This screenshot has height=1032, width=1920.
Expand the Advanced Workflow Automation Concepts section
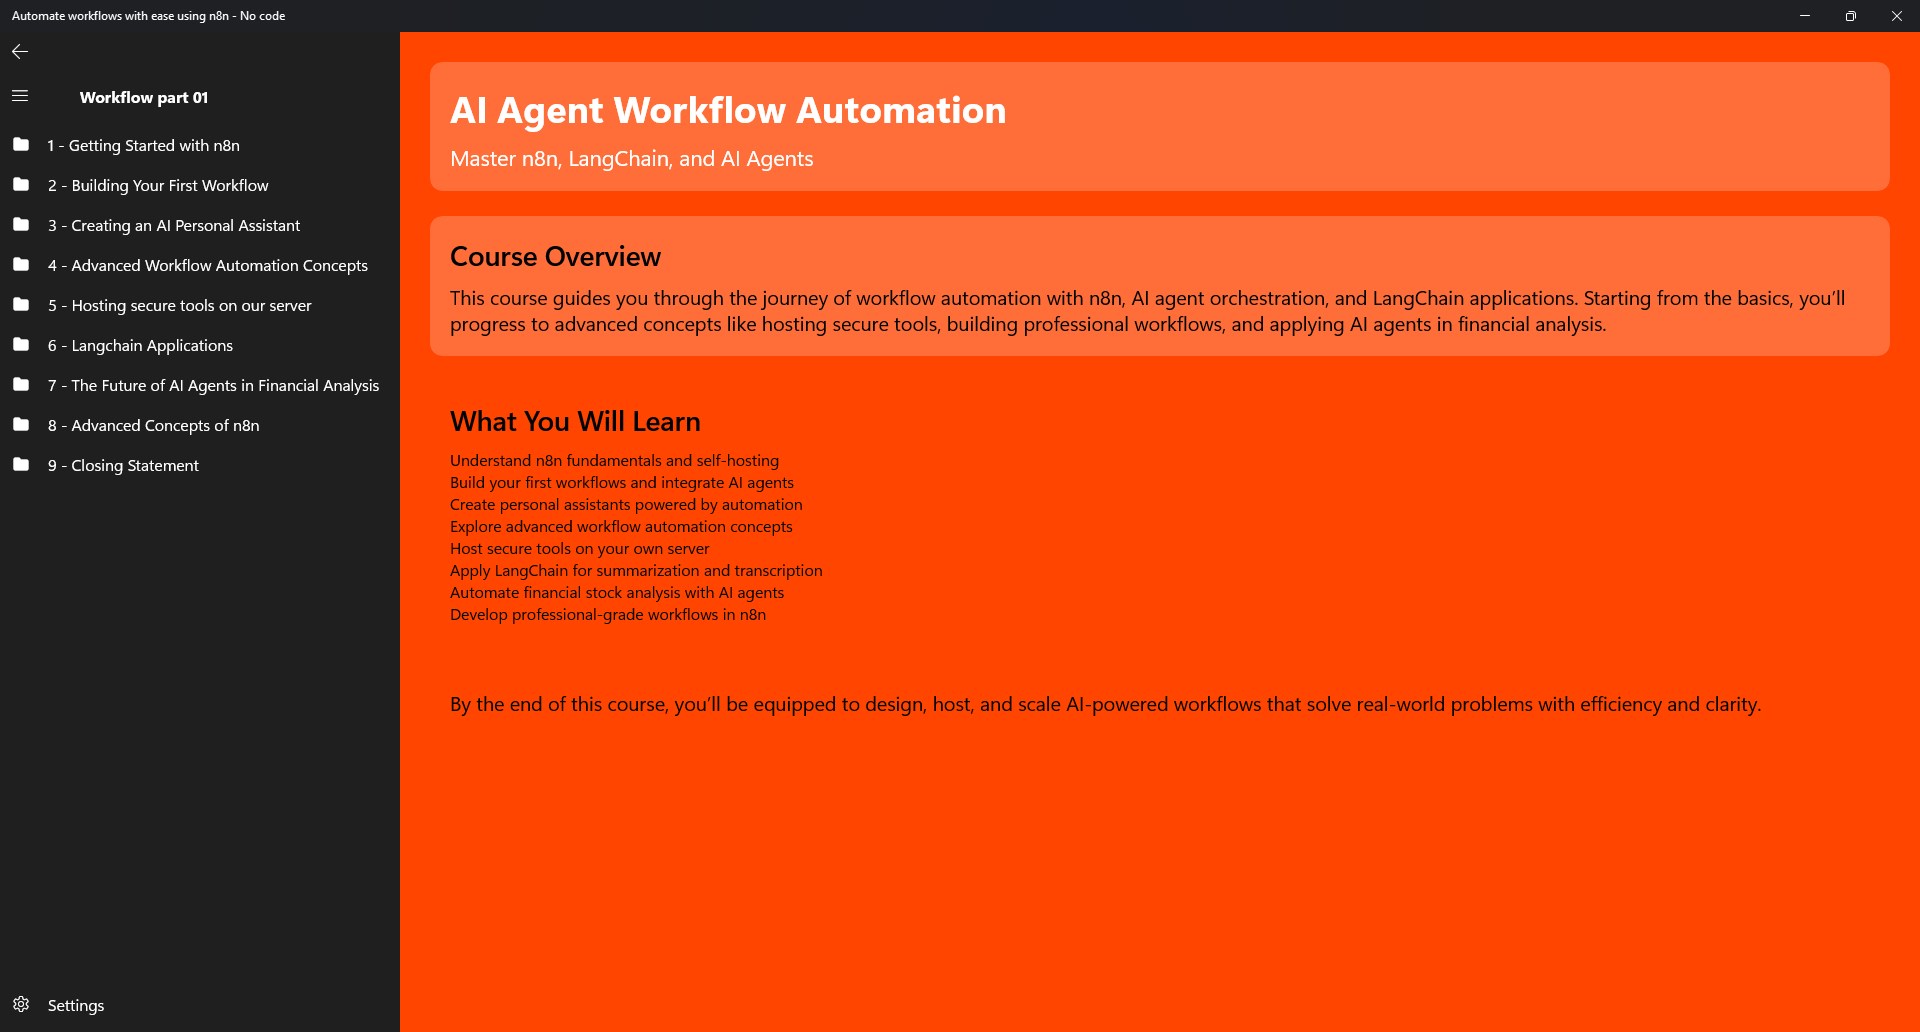tap(207, 265)
